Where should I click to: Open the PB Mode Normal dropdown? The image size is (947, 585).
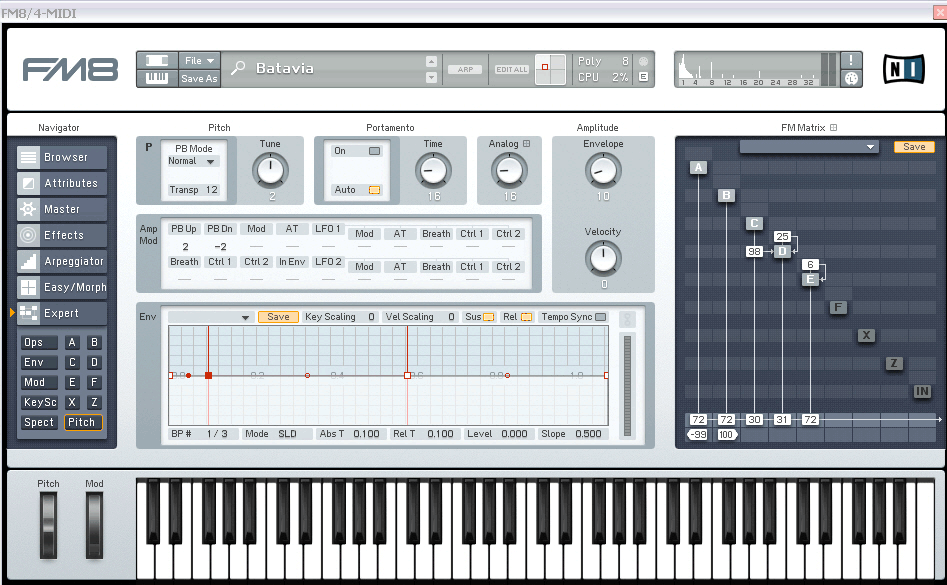pos(193,161)
